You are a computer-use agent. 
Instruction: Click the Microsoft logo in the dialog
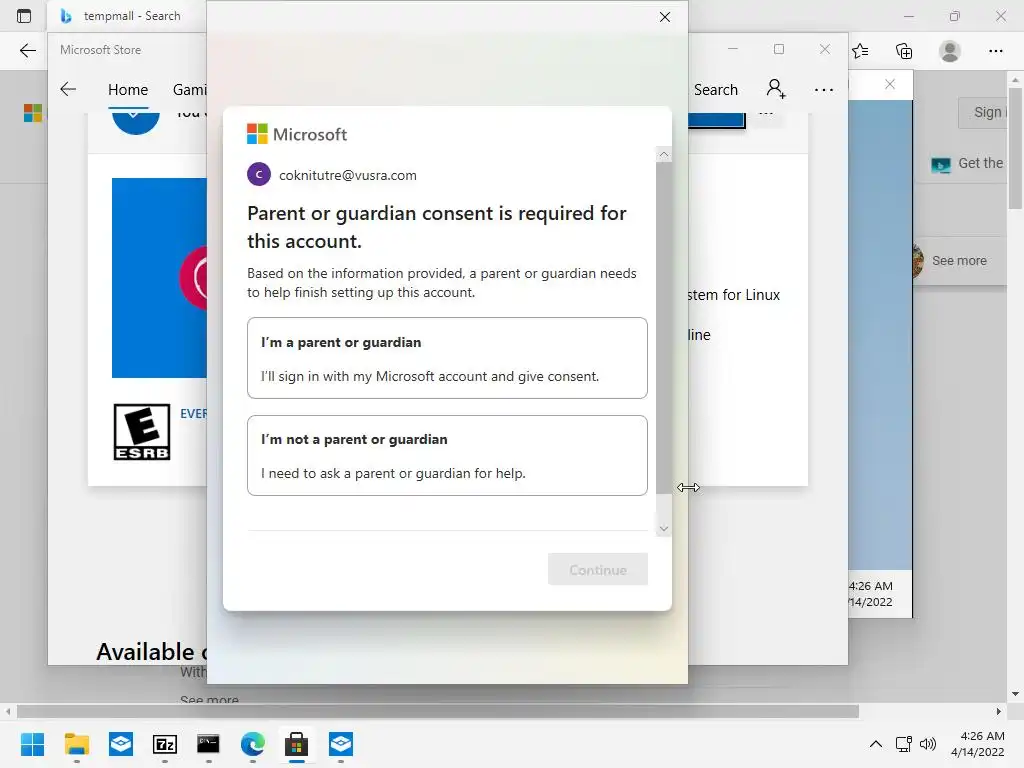296,134
